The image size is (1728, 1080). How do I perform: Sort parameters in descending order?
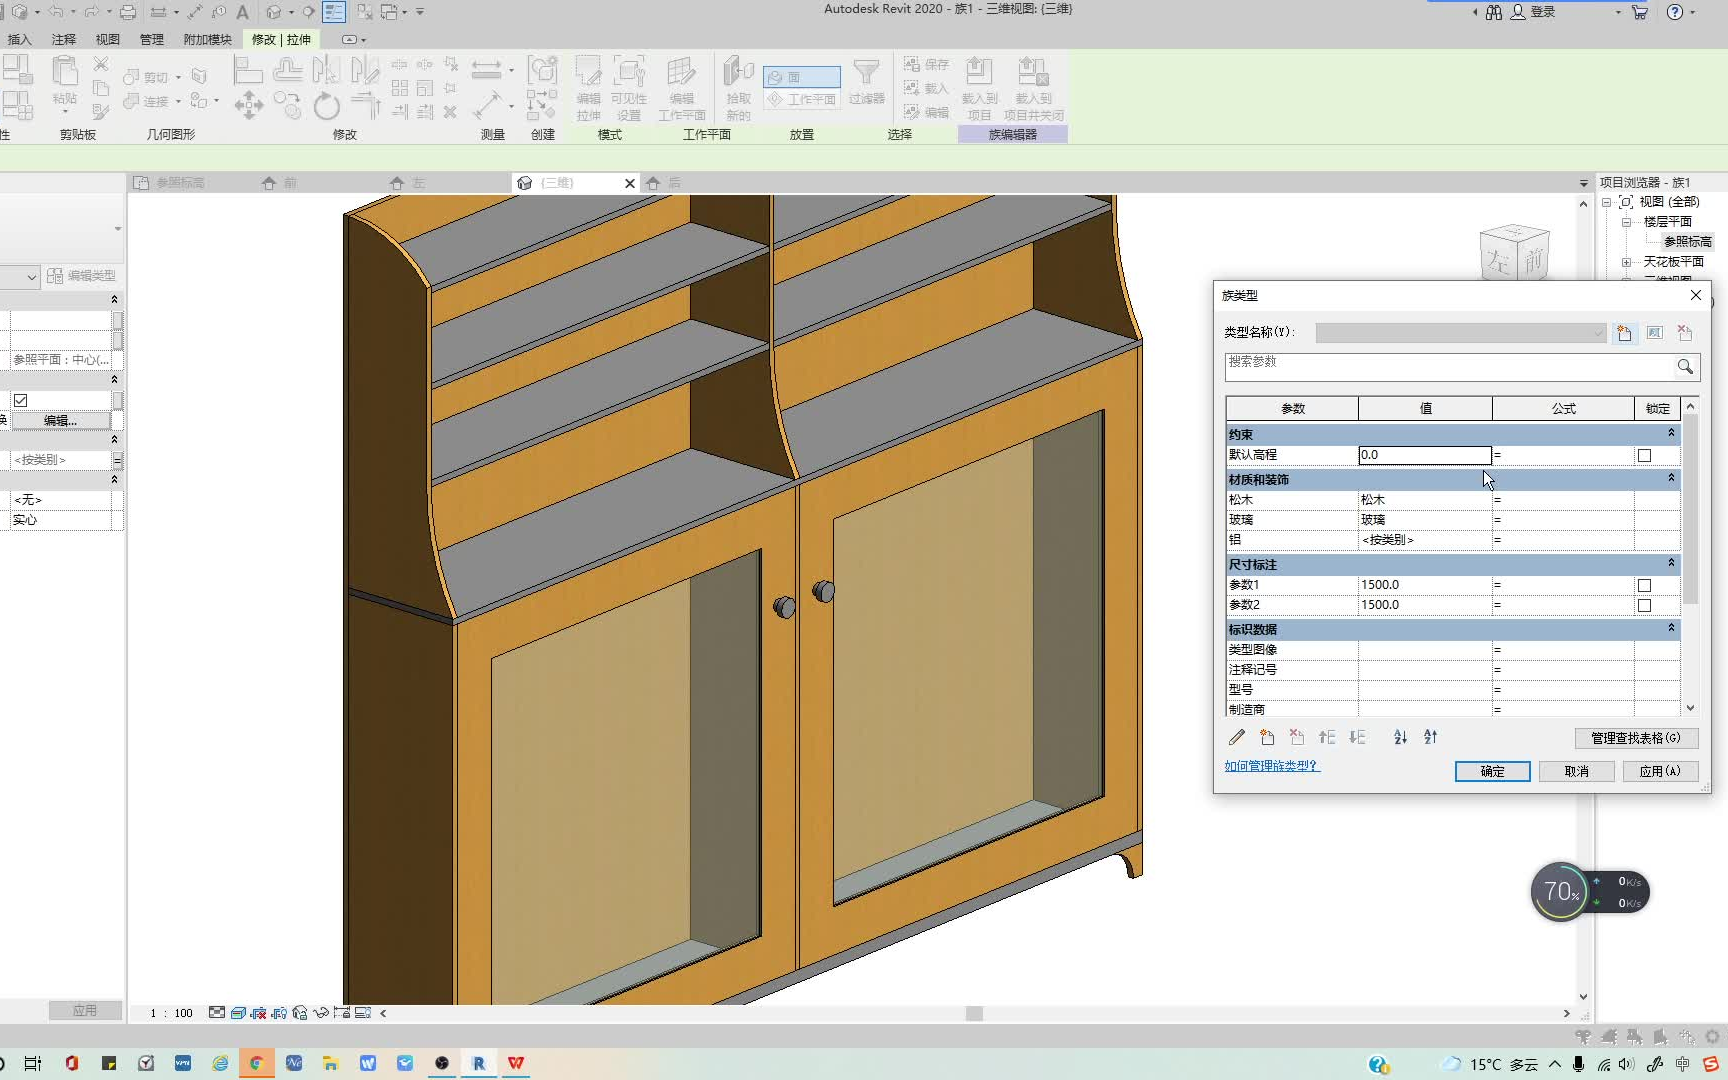[x=1430, y=737]
